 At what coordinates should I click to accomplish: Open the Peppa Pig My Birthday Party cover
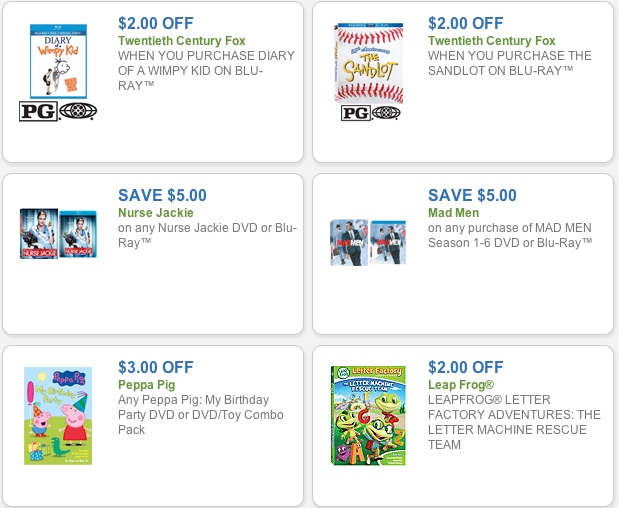click(x=58, y=416)
